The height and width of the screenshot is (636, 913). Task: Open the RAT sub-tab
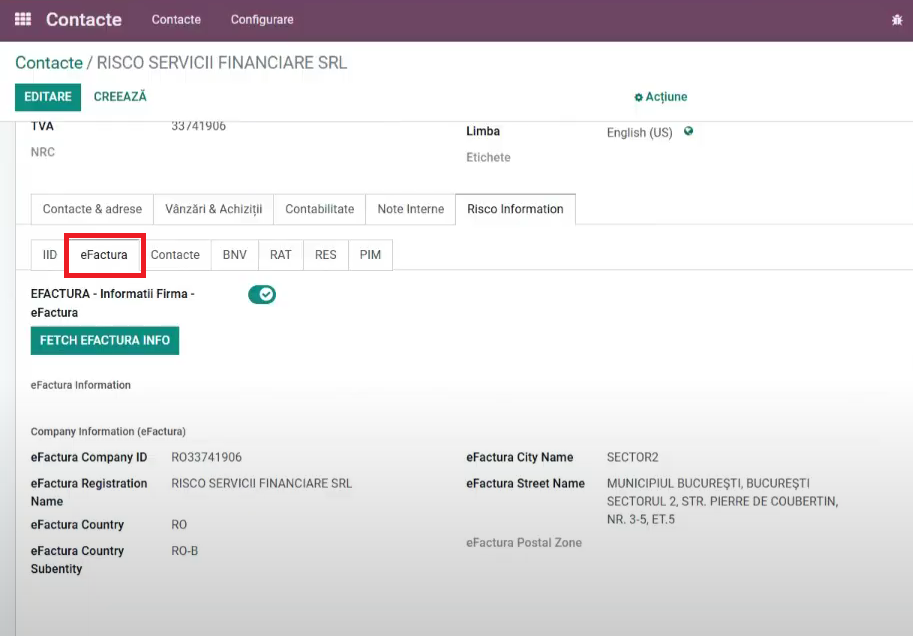(281, 255)
